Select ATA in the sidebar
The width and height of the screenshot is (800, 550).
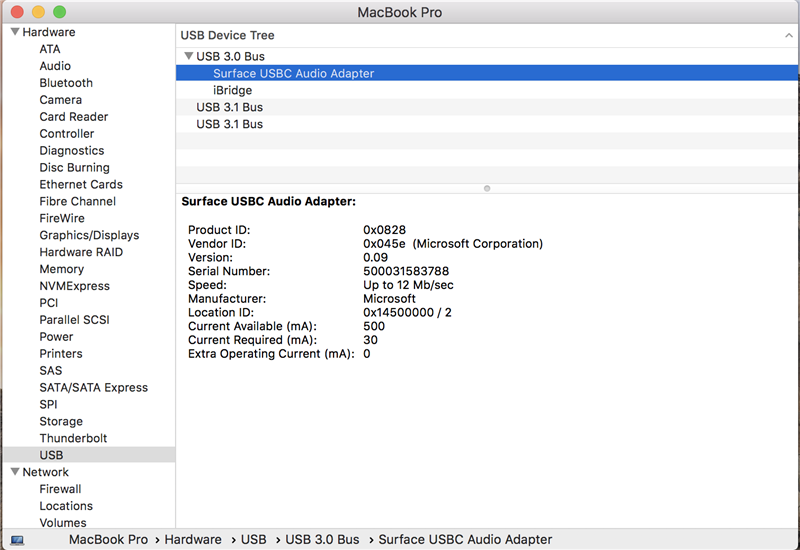(50, 49)
